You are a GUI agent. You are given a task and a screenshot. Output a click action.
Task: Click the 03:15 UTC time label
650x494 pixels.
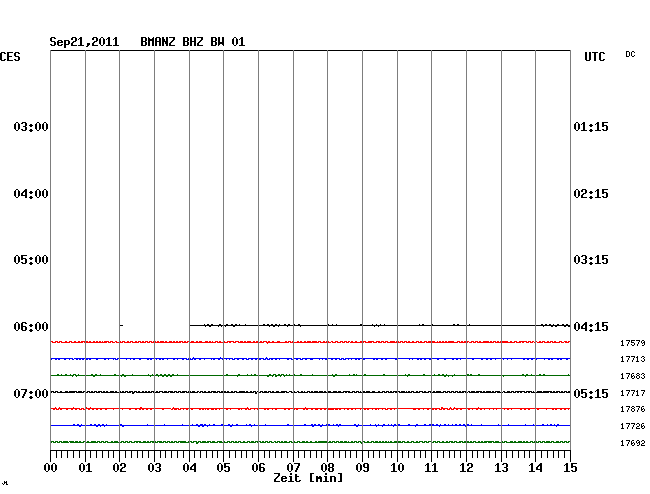(x=591, y=260)
